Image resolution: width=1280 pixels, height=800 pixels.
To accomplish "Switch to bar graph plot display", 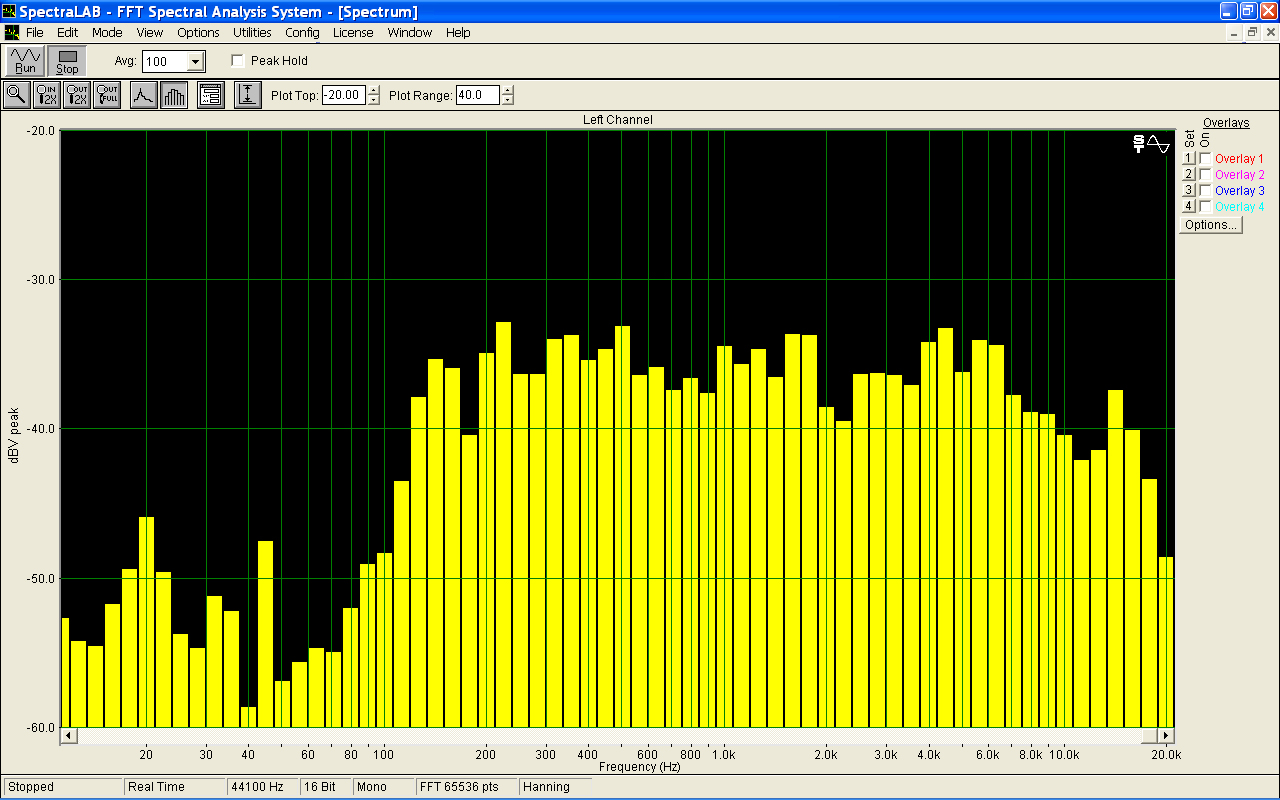I will pyautogui.click(x=174, y=95).
